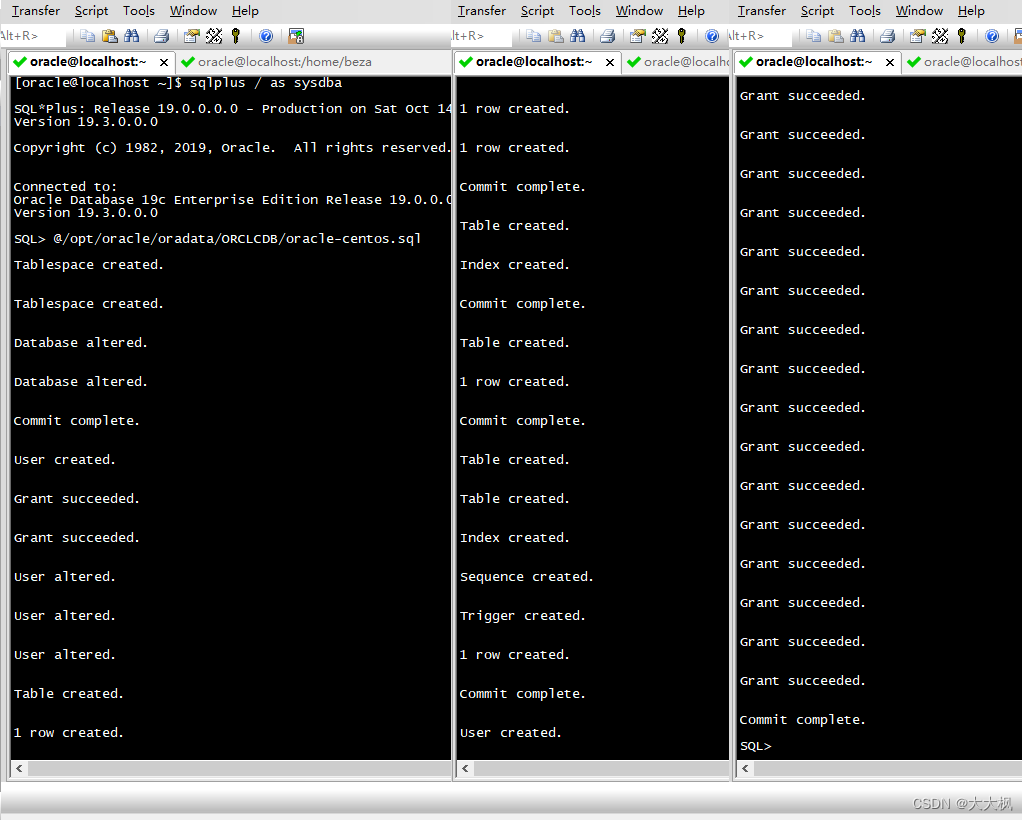Open Global Options tools icon, middle window
The image size is (1028, 820).
click(660, 36)
